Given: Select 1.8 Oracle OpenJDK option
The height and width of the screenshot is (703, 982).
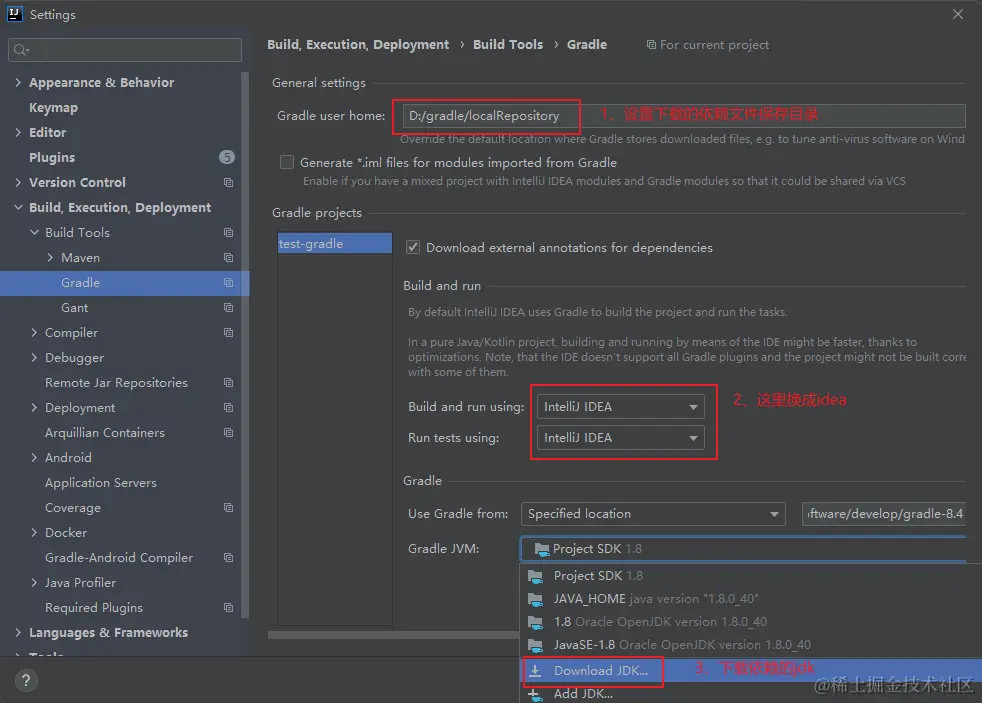Looking at the screenshot, I should 751,622.
